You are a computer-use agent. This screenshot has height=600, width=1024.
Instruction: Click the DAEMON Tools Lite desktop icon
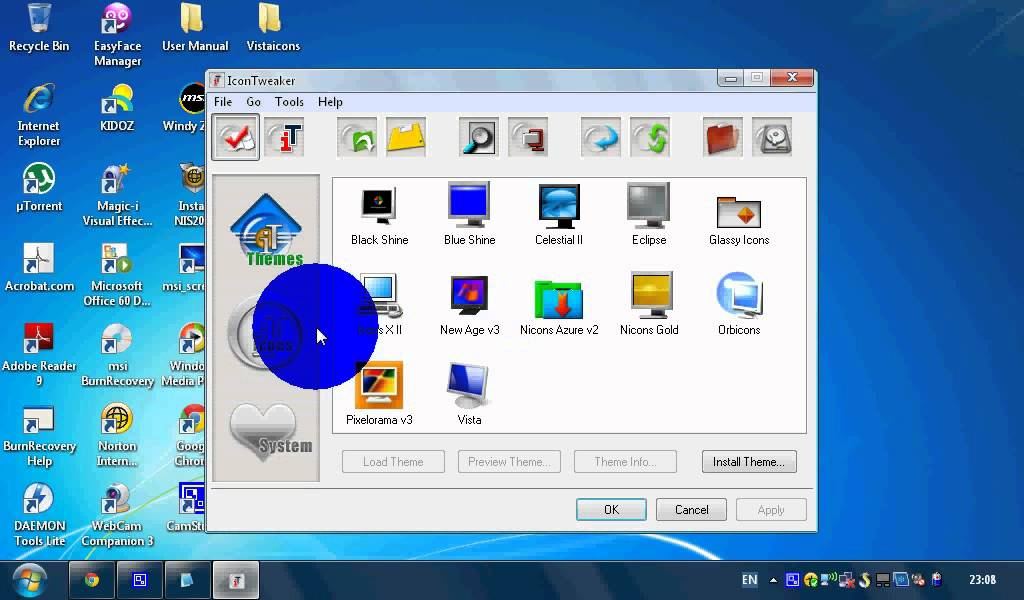click(39, 515)
